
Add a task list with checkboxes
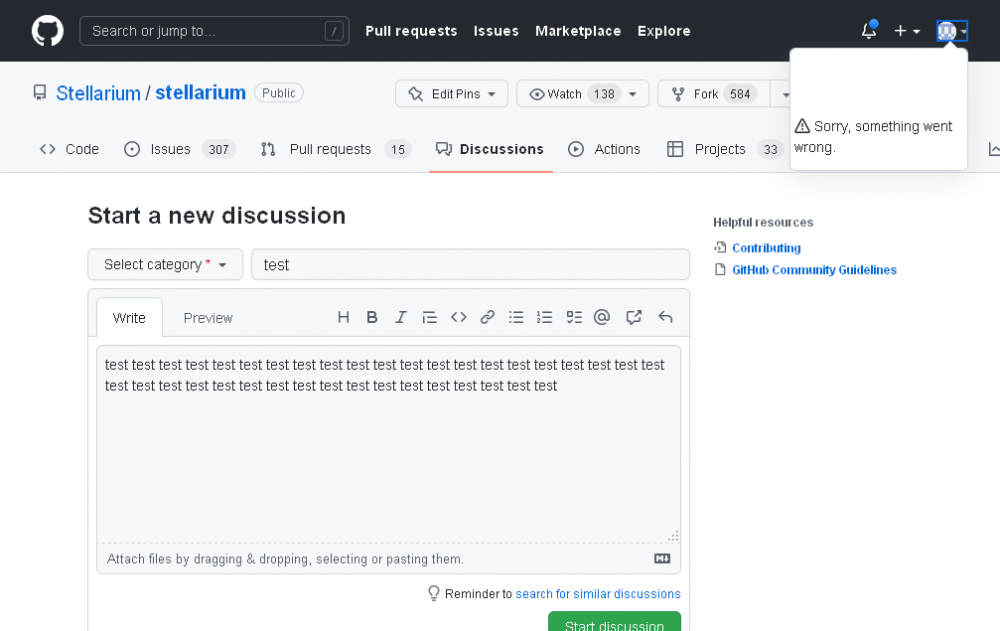pos(574,317)
